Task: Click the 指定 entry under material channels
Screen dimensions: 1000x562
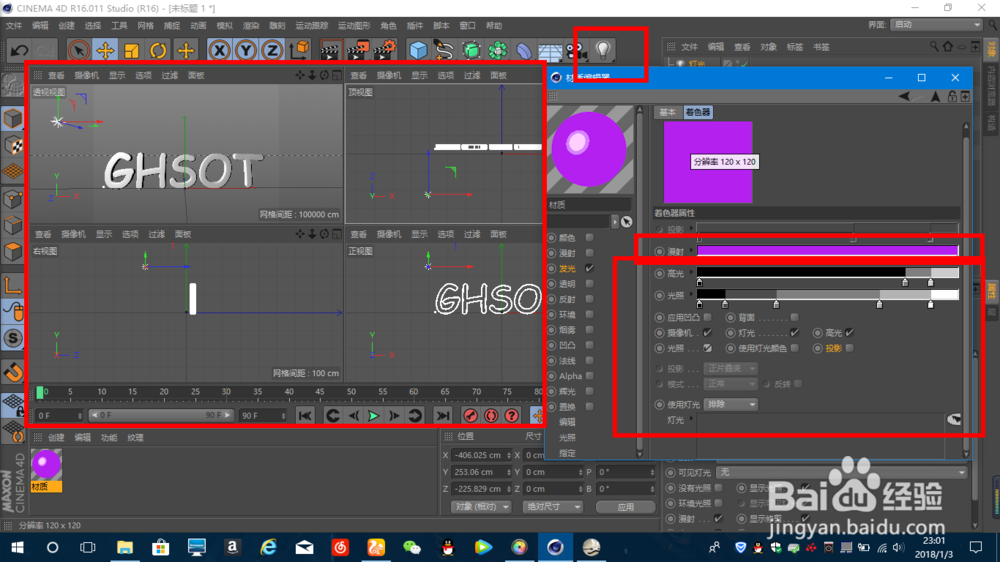Action: point(567,453)
